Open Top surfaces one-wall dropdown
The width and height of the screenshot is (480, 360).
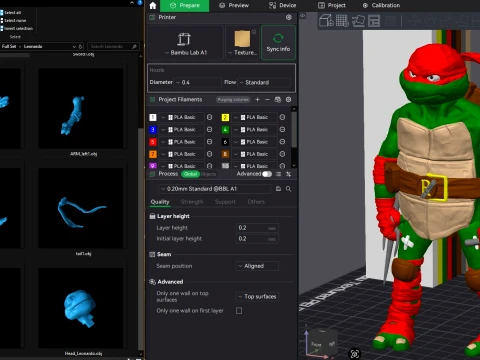257,297
